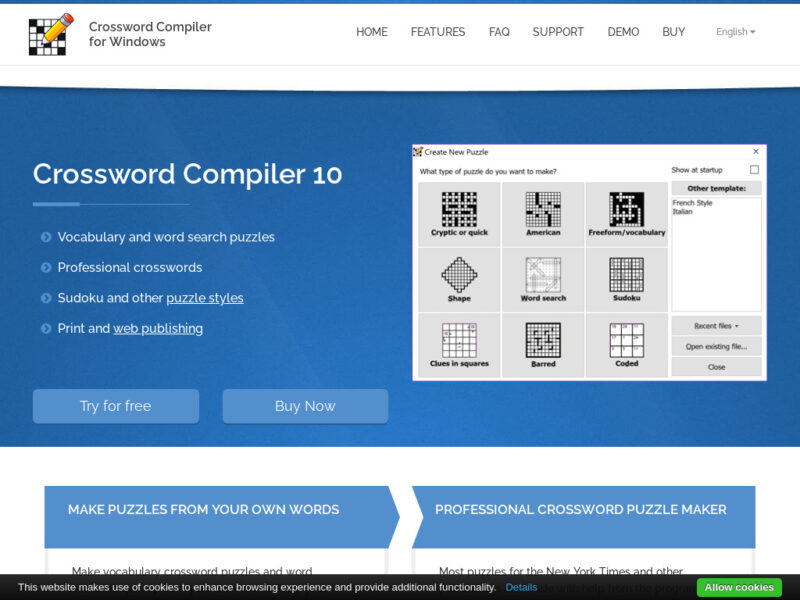800x600 pixels.
Task: Choose the Word search puzzle icon
Action: click(x=543, y=274)
